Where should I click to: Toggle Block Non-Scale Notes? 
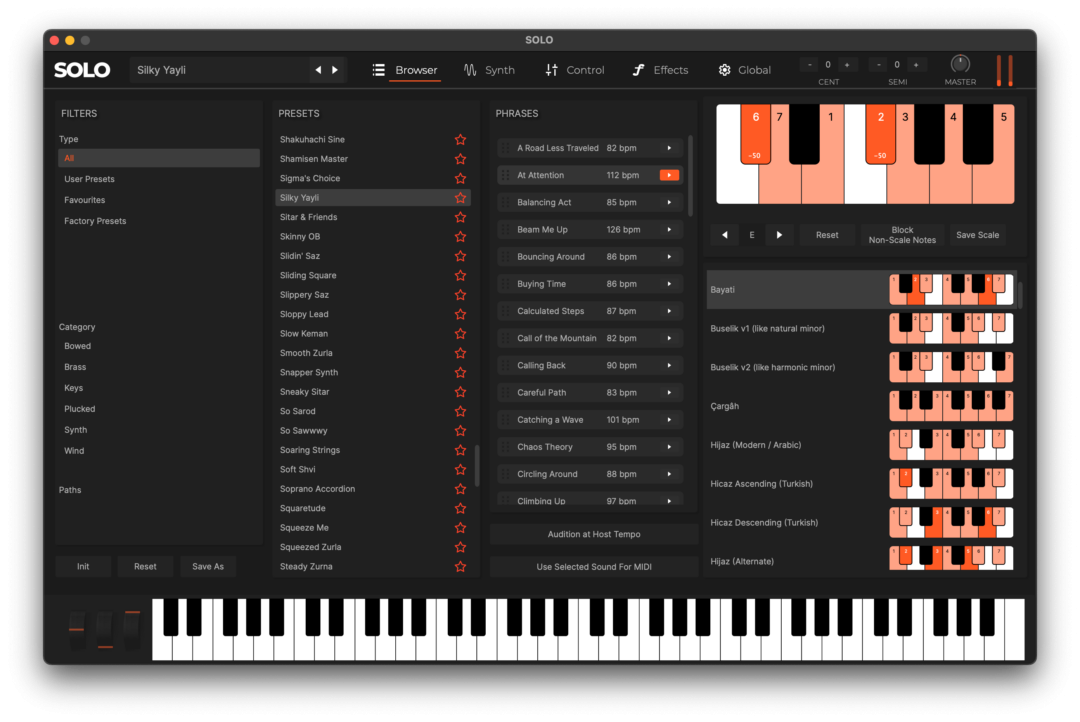tap(902, 235)
